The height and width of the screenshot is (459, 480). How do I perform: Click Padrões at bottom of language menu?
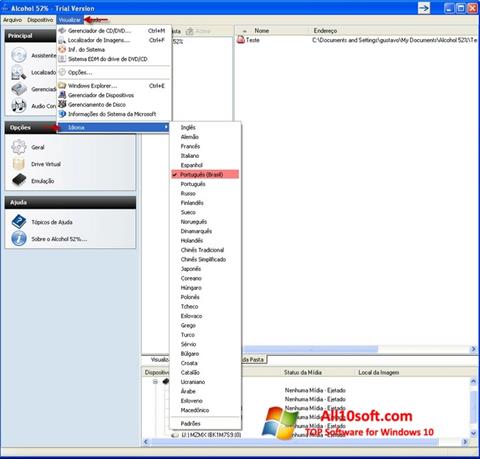(x=190, y=424)
